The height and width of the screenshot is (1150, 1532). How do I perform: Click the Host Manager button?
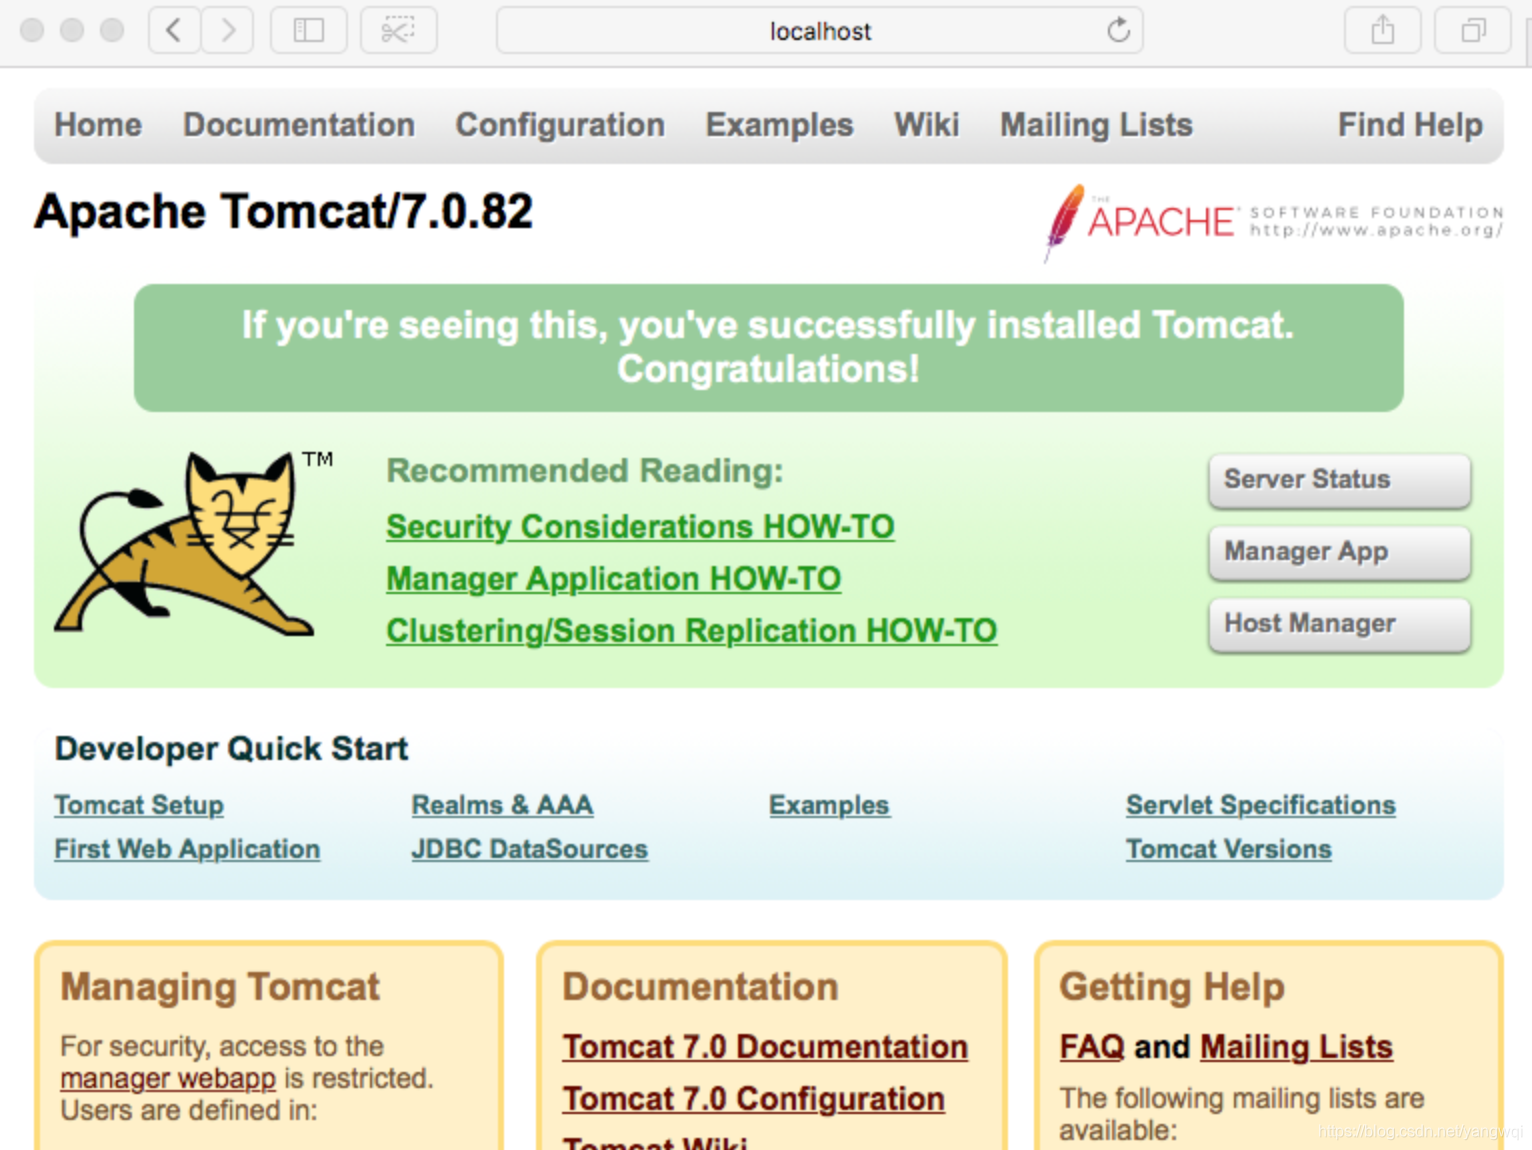(x=1338, y=624)
